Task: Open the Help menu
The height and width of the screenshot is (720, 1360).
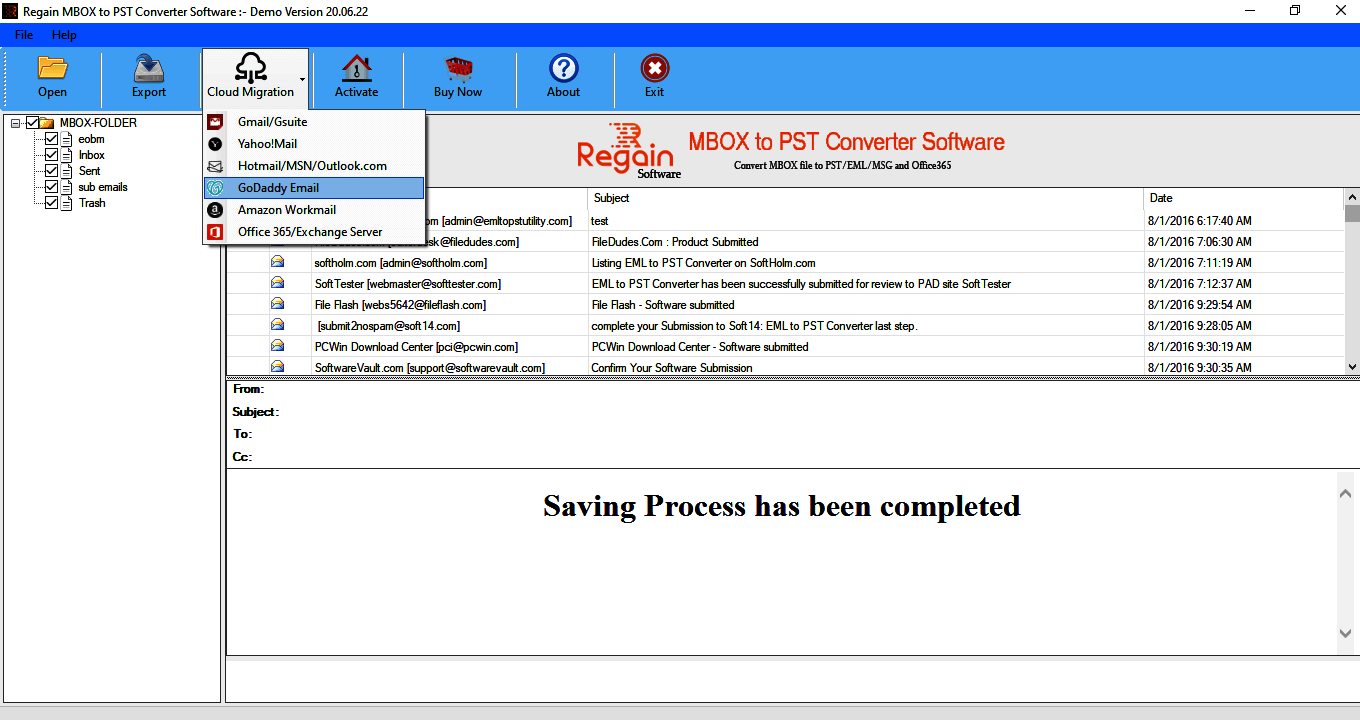Action: [64, 35]
